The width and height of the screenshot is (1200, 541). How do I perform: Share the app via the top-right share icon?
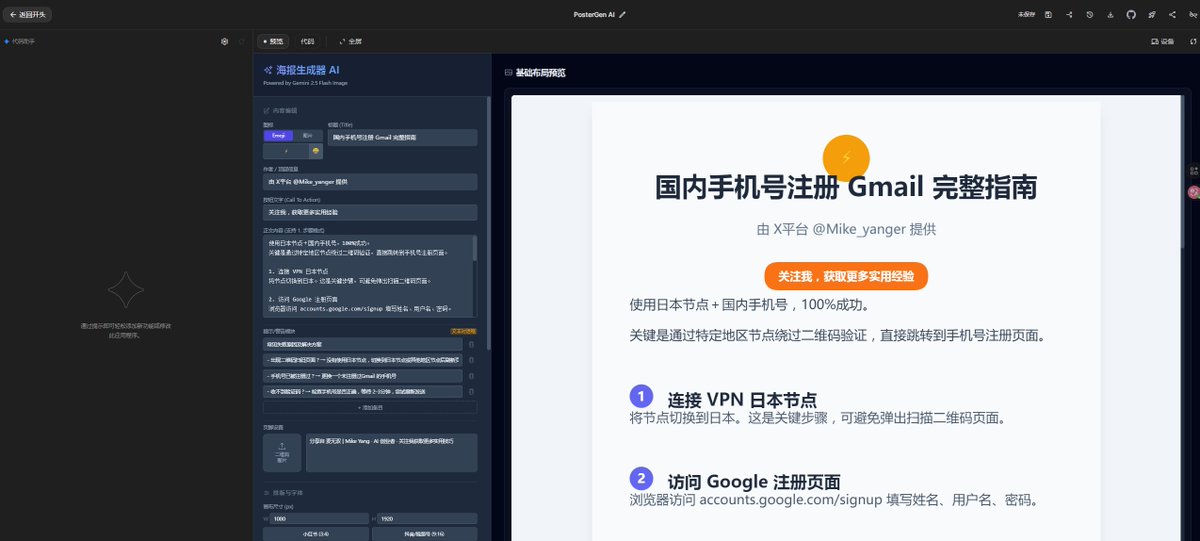click(x=1172, y=15)
